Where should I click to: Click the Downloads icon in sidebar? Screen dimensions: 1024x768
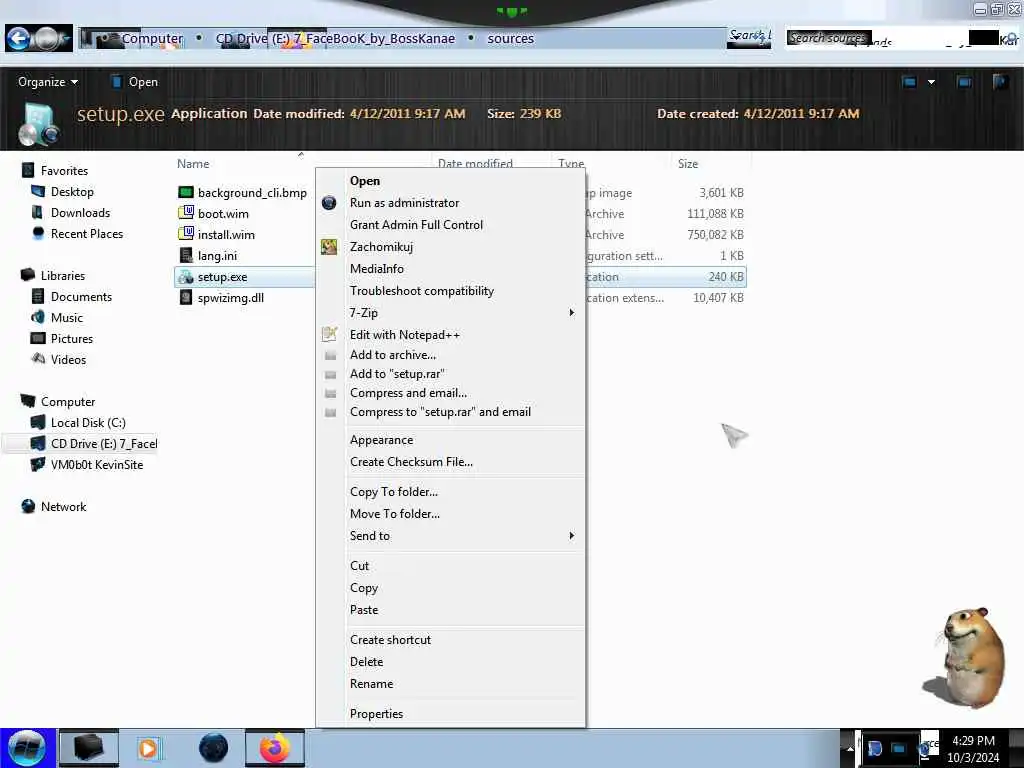coord(38,212)
